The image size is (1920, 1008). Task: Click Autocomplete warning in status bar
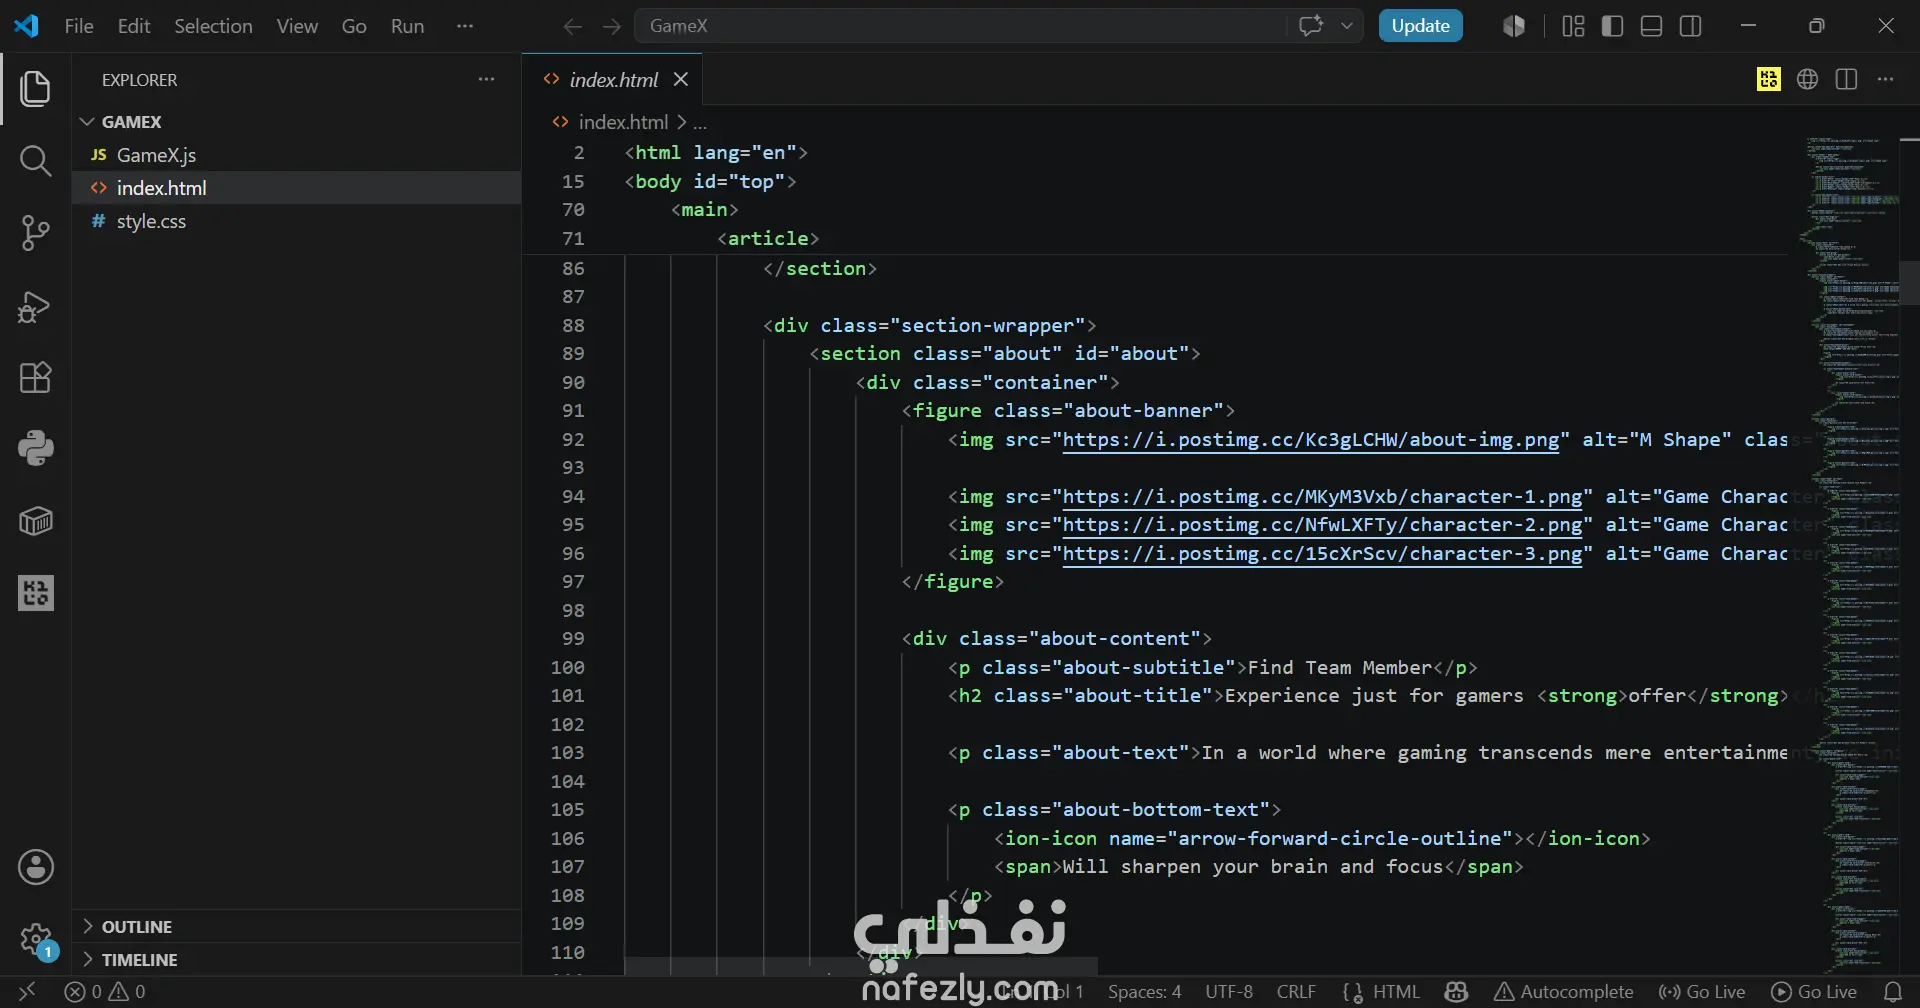(x=1564, y=991)
